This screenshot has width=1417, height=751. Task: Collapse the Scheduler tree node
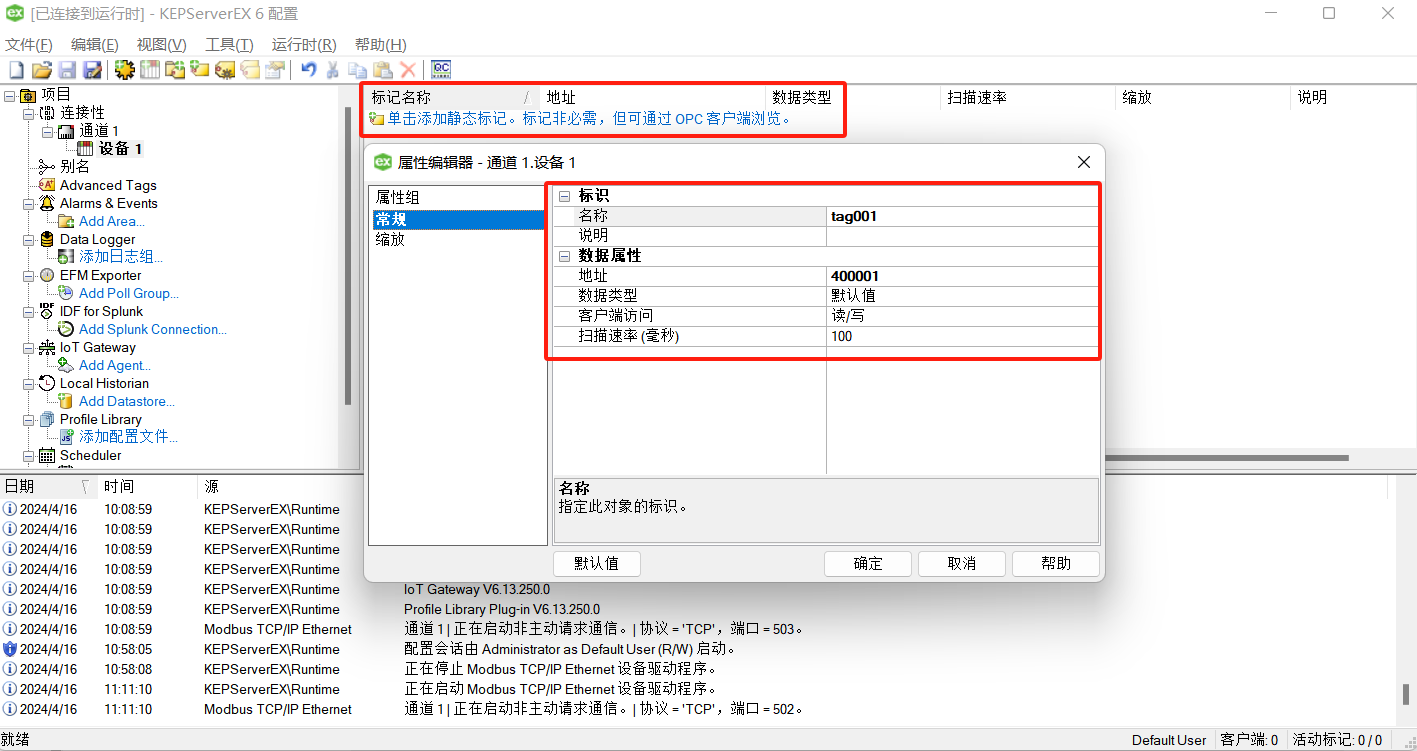click(x=29, y=455)
